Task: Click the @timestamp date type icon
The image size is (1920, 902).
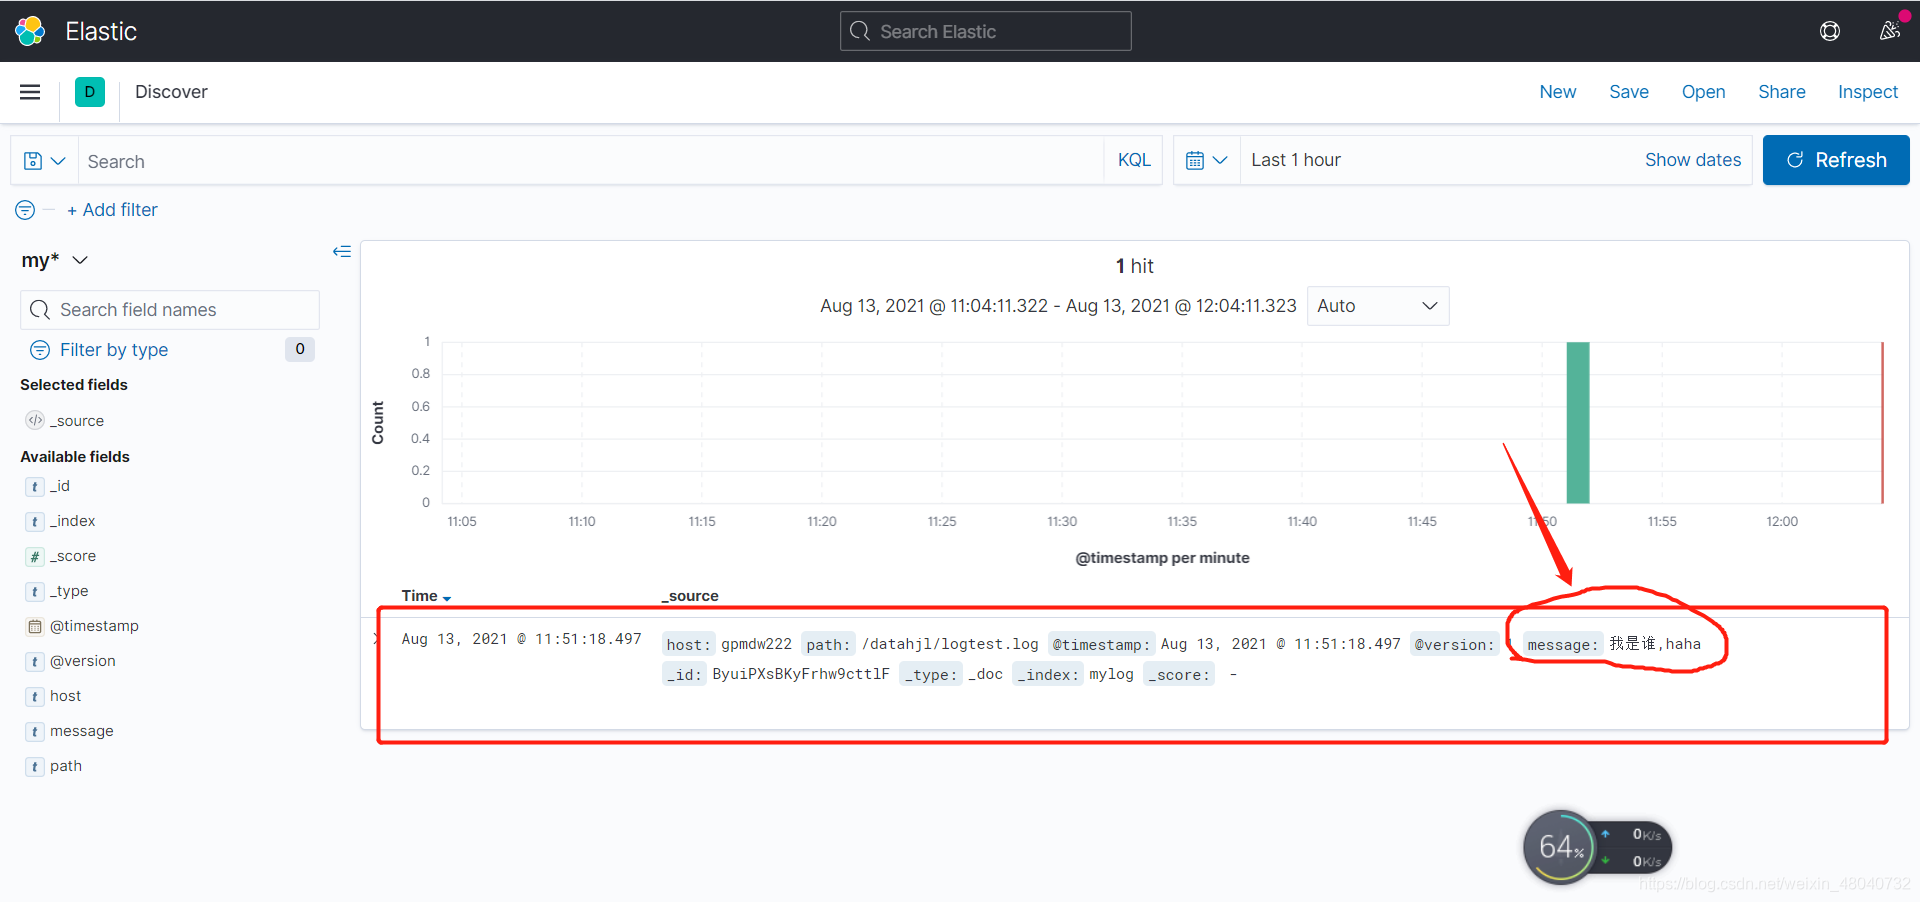Action: click(x=35, y=626)
